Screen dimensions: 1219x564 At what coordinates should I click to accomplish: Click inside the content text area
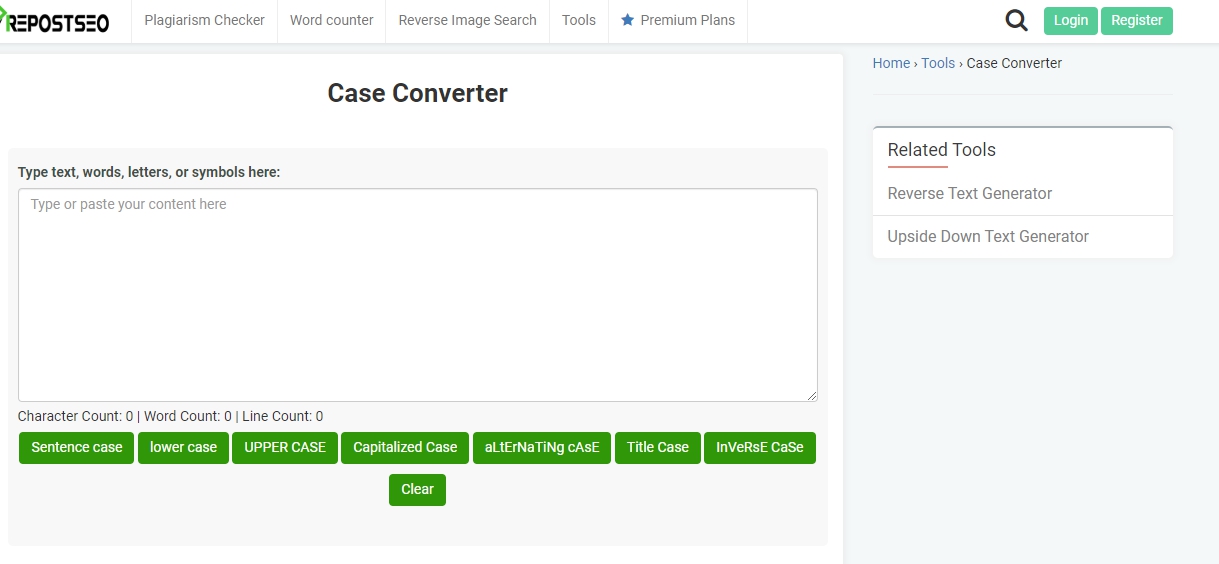coord(417,295)
